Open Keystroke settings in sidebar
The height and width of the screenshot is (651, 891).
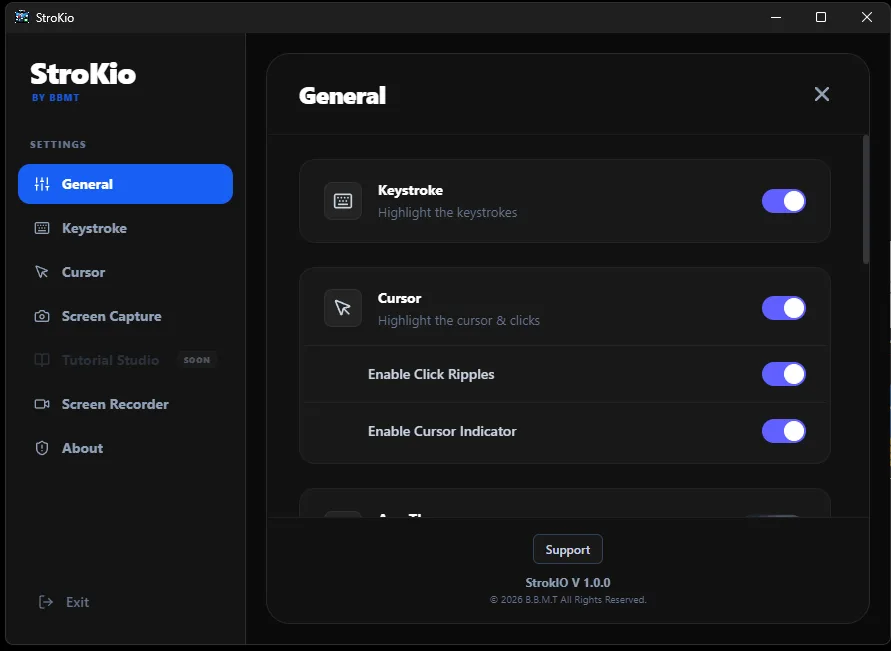126,228
